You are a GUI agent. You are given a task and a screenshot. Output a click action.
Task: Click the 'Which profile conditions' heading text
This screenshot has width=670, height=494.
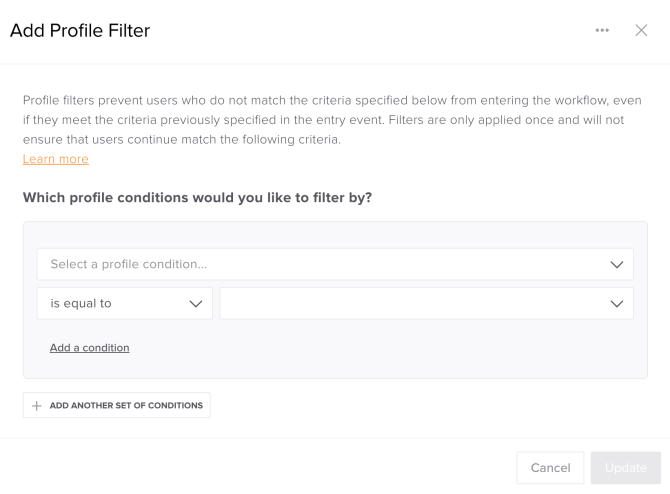click(x=197, y=198)
